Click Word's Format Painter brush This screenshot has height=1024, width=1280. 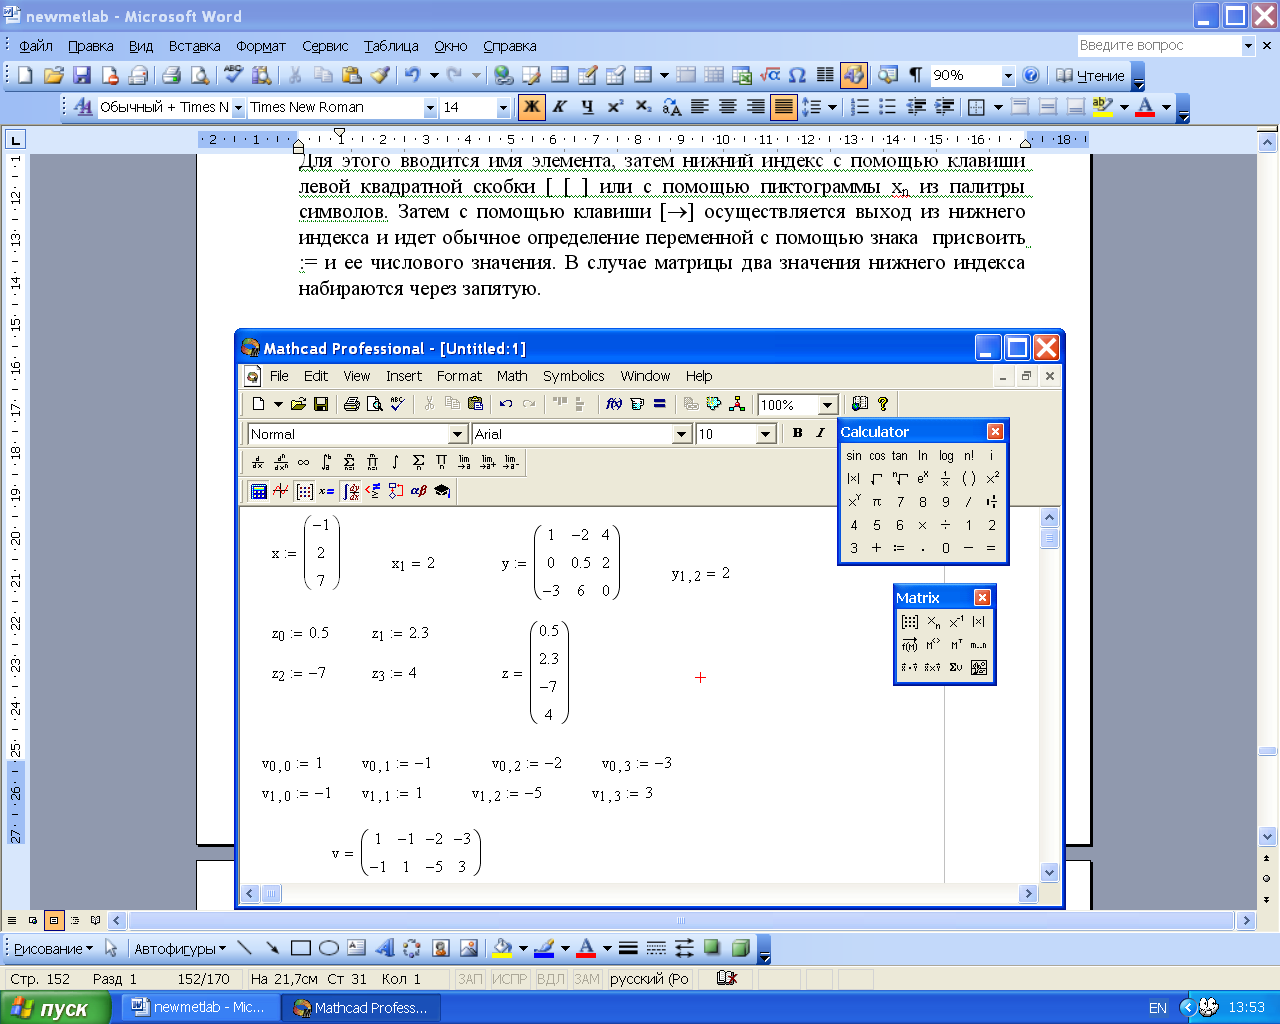point(380,75)
